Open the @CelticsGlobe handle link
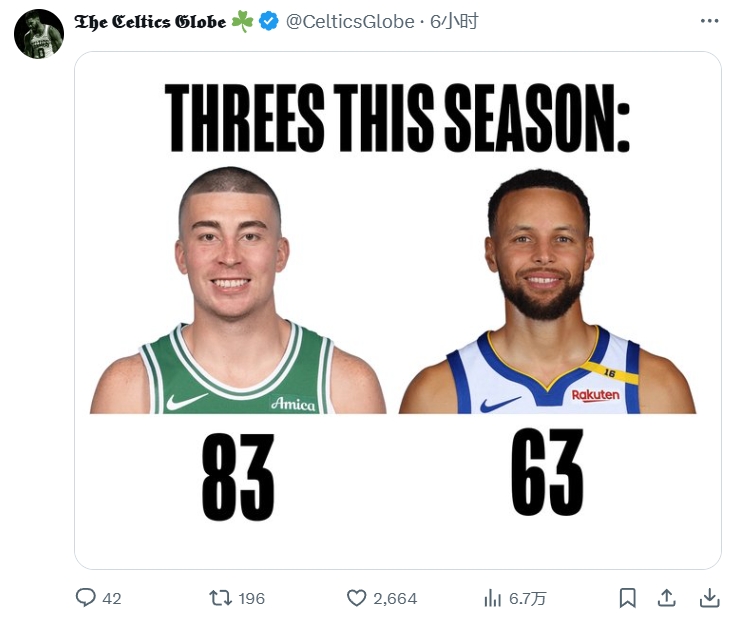 (350, 21)
